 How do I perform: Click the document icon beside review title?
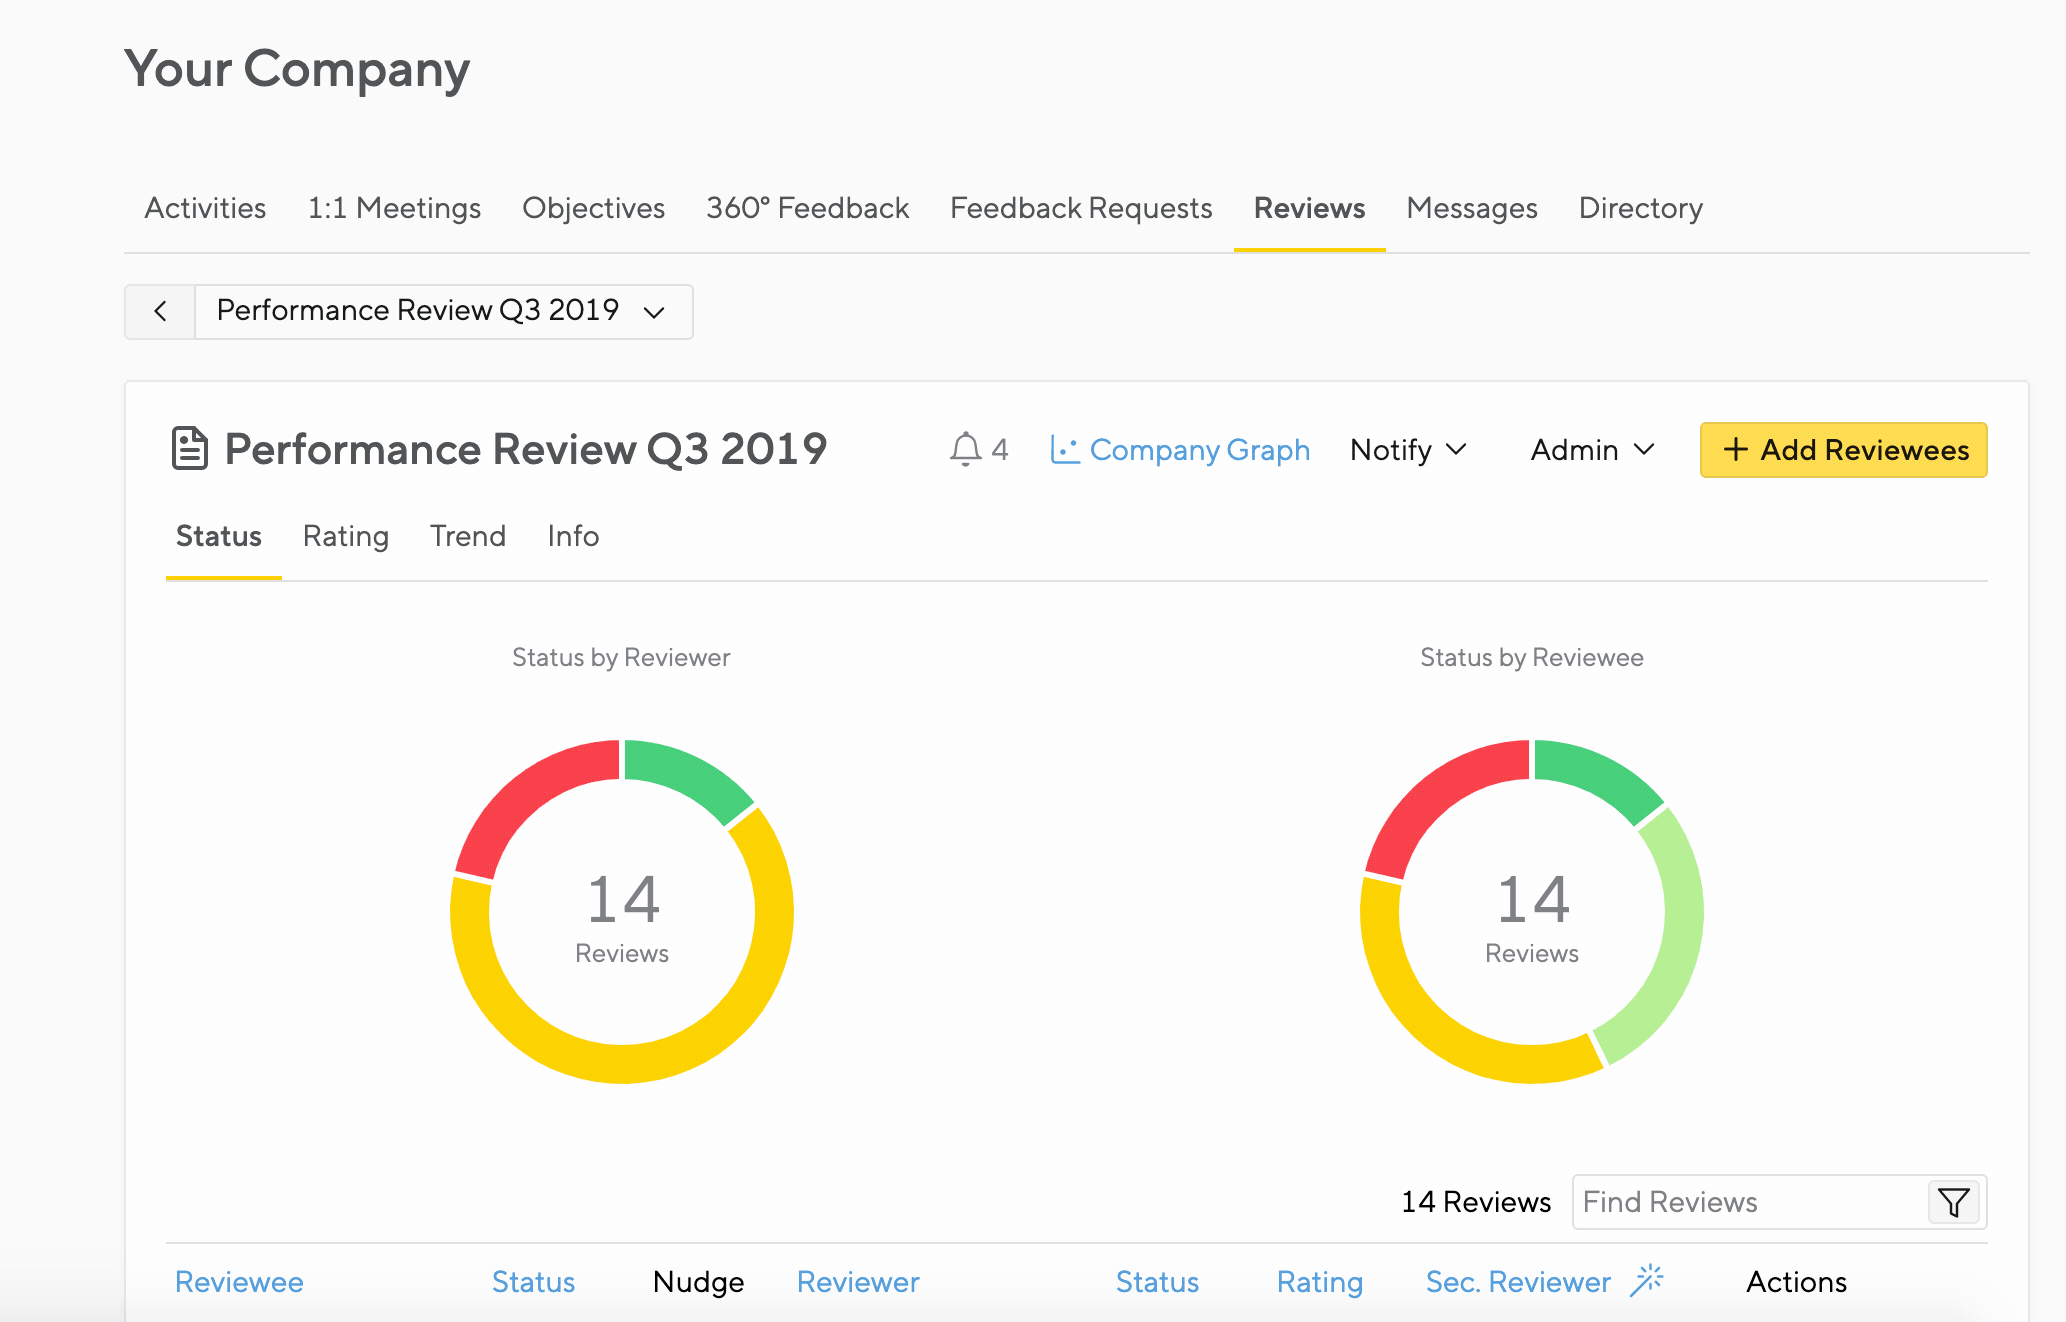tap(190, 449)
